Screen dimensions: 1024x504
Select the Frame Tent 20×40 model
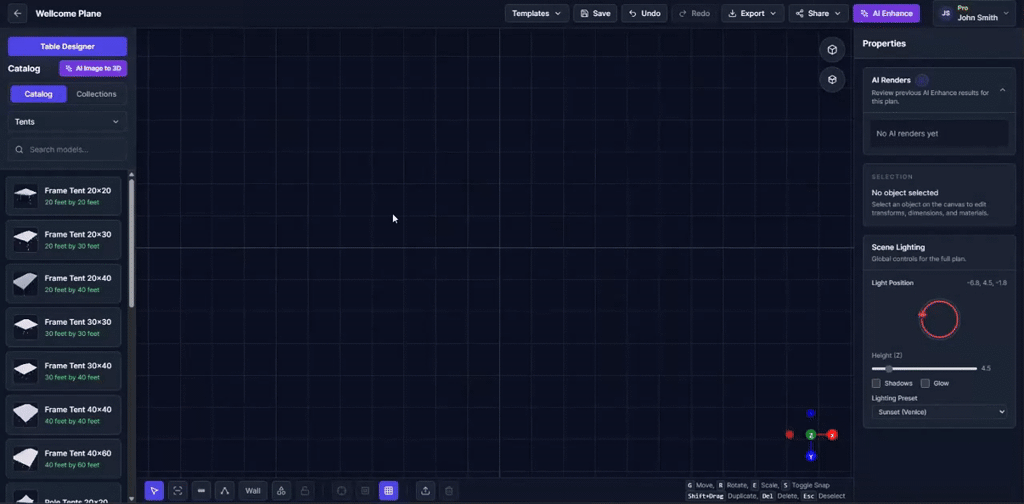coord(63,283)
